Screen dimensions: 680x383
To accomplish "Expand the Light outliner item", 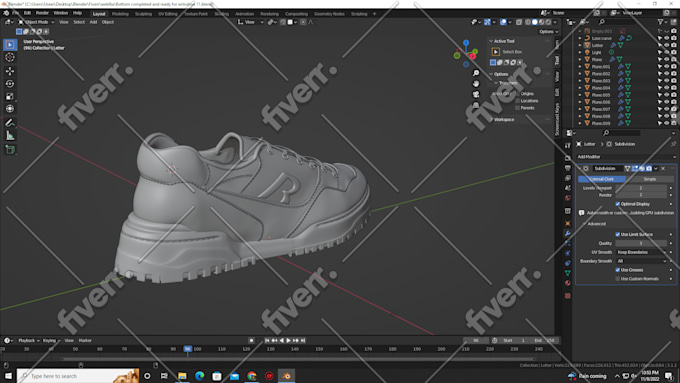I will pyautogui.click(x=580, y=52).
